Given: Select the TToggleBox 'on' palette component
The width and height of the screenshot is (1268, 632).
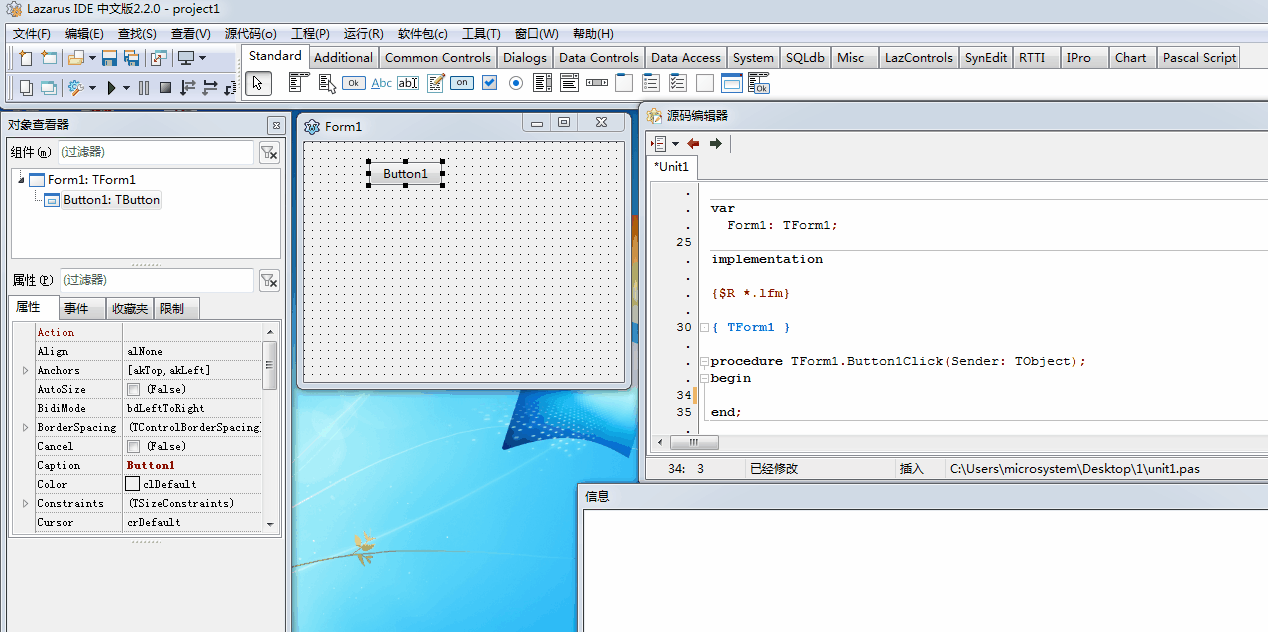Looking at the screenshot, I should 462,83.
